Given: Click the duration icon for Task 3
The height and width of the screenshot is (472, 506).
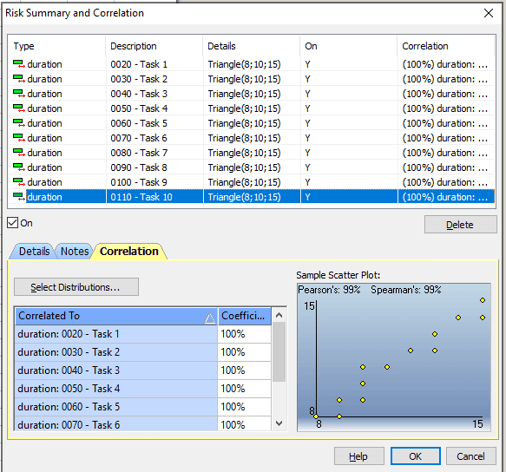Looking at the screenshot, I should coord(19,94).
